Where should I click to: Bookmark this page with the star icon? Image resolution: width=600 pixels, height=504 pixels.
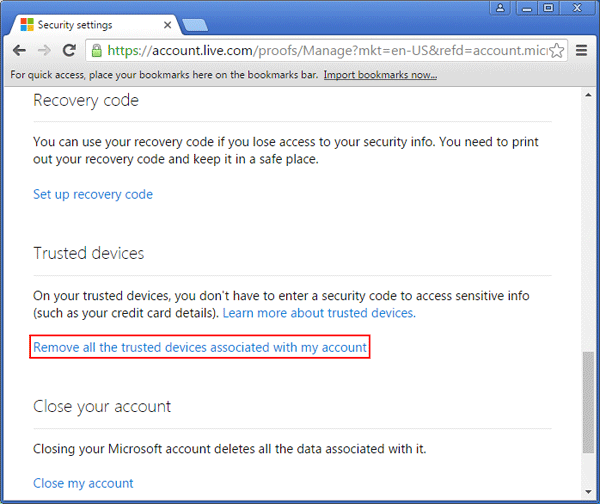click(x=557, y=49)
